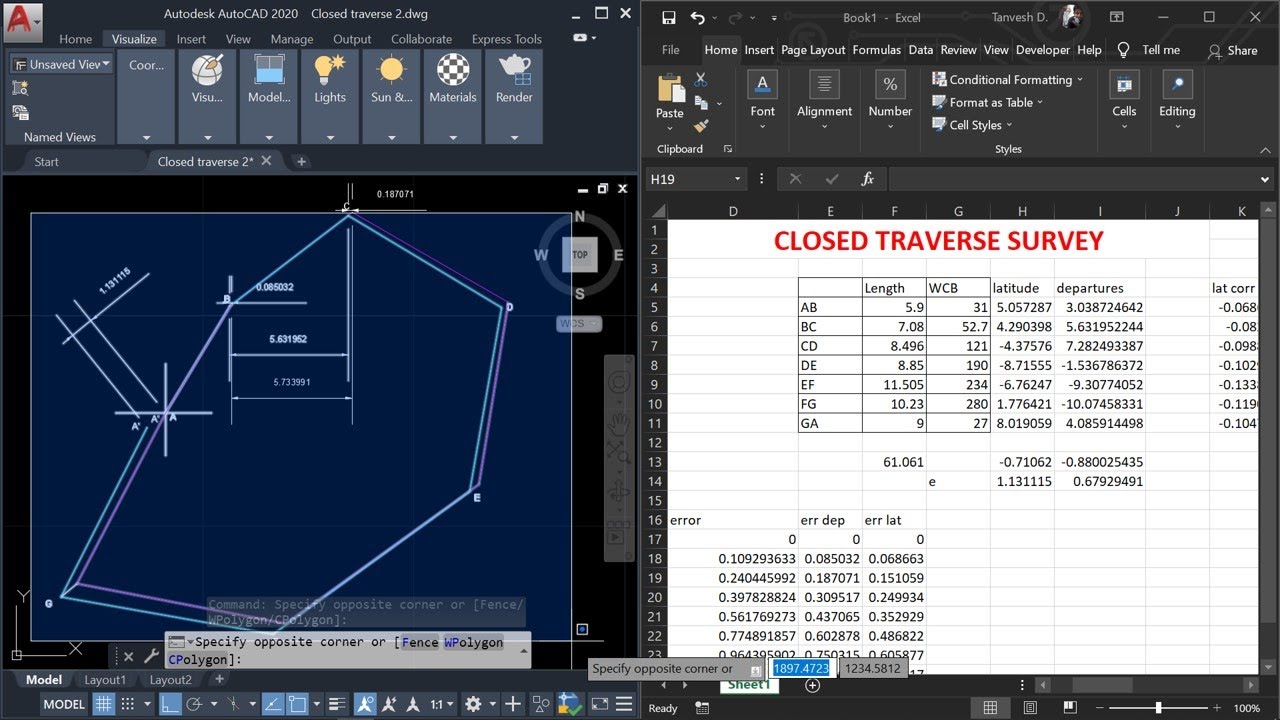Screen dimensions: 1280x720
Task: Click the Excel Undo arrow
Action: point(697,18)
